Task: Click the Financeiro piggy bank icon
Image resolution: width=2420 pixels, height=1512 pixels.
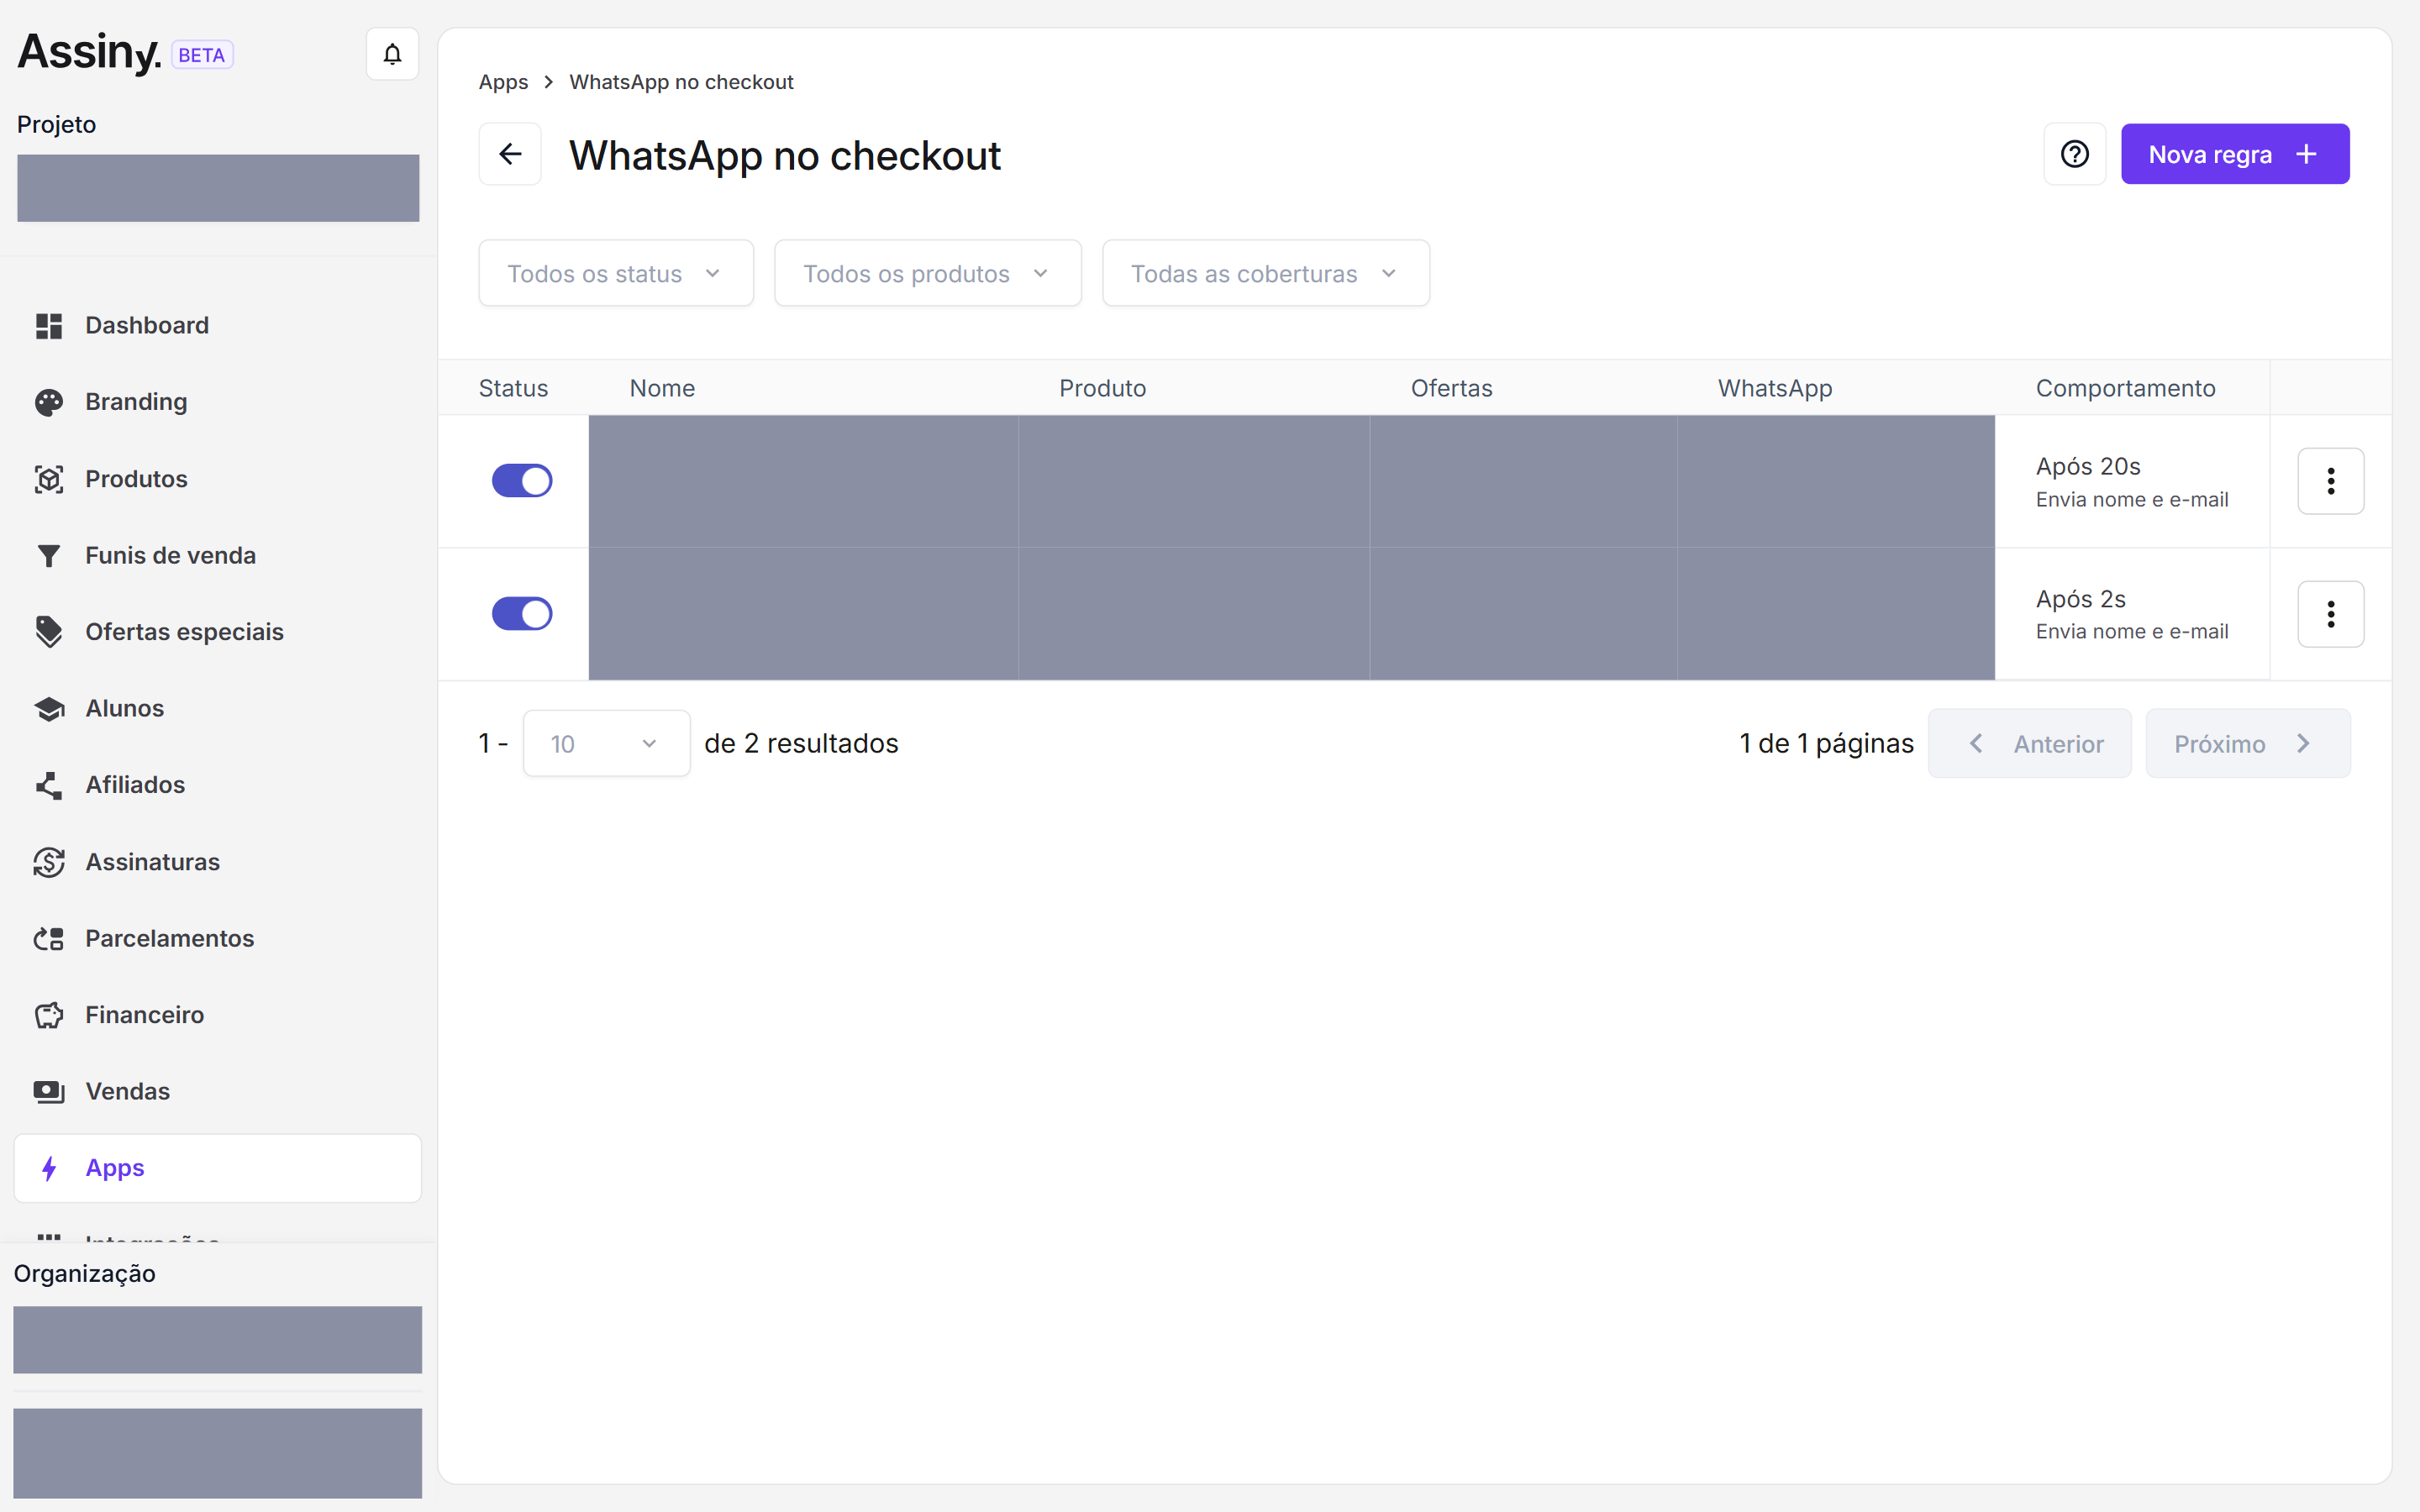Action: [x=48, y=1015]
